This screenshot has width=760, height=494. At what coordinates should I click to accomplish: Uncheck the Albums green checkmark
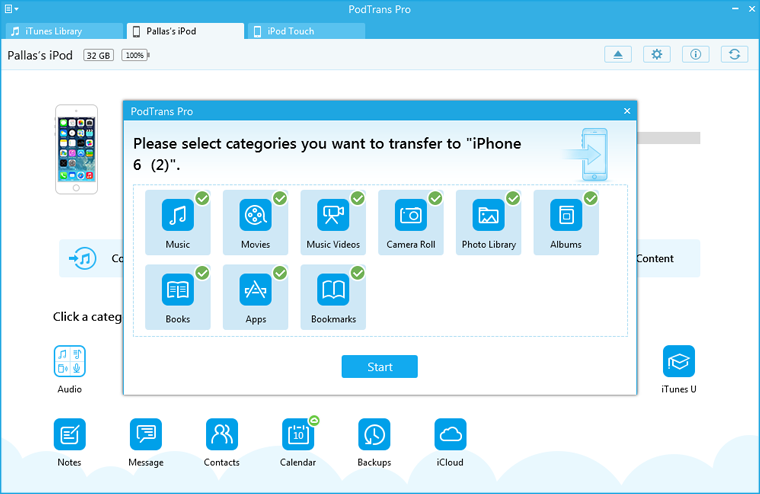(x=590, y=198)
